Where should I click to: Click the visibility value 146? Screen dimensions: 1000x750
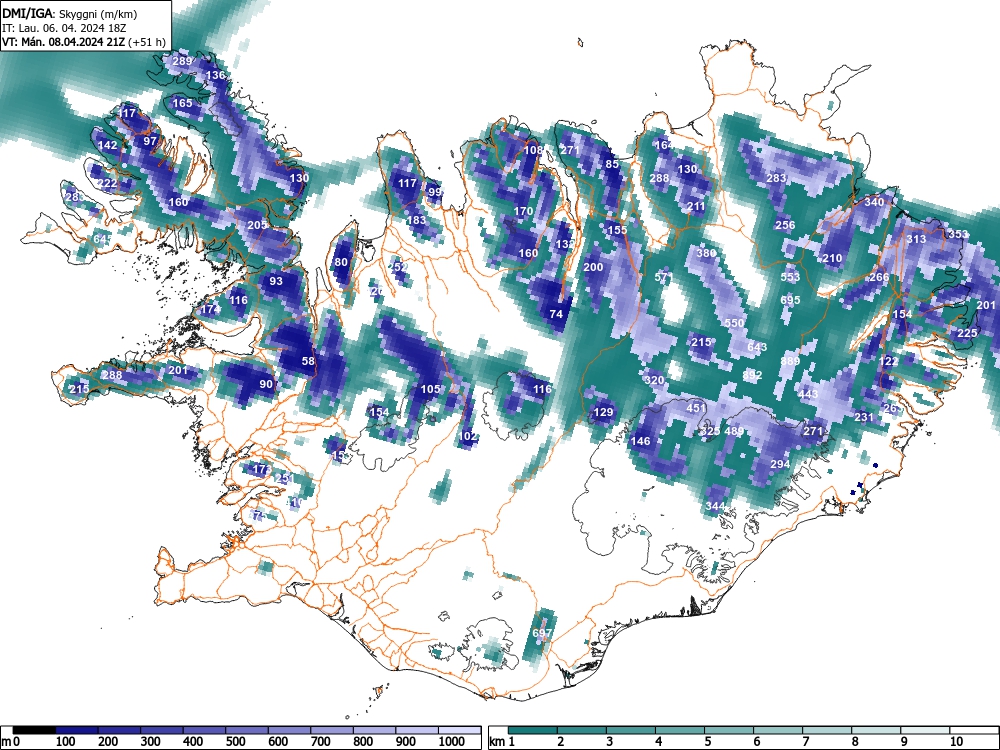(640, 441)
